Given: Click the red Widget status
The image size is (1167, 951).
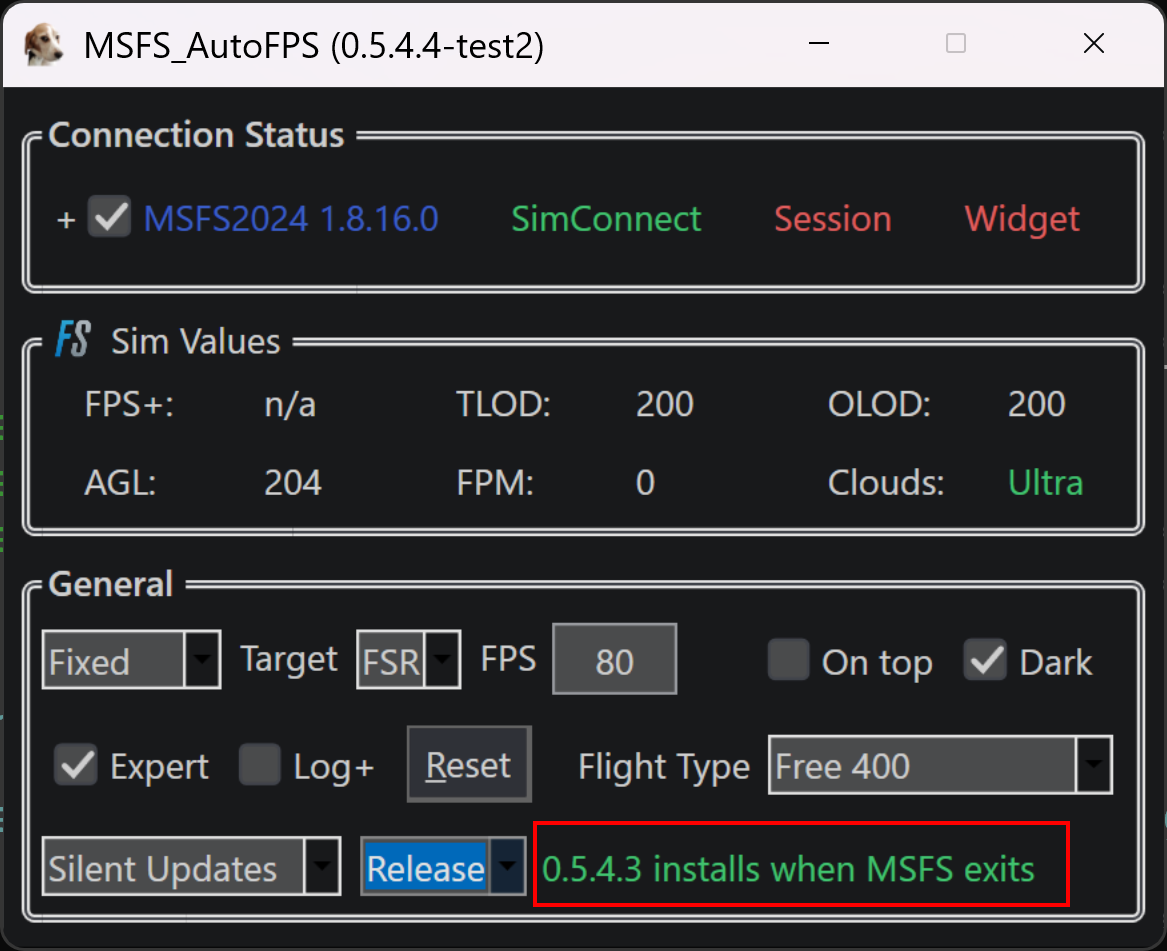Looking at the screenshot, I should tap(1022, 219).
